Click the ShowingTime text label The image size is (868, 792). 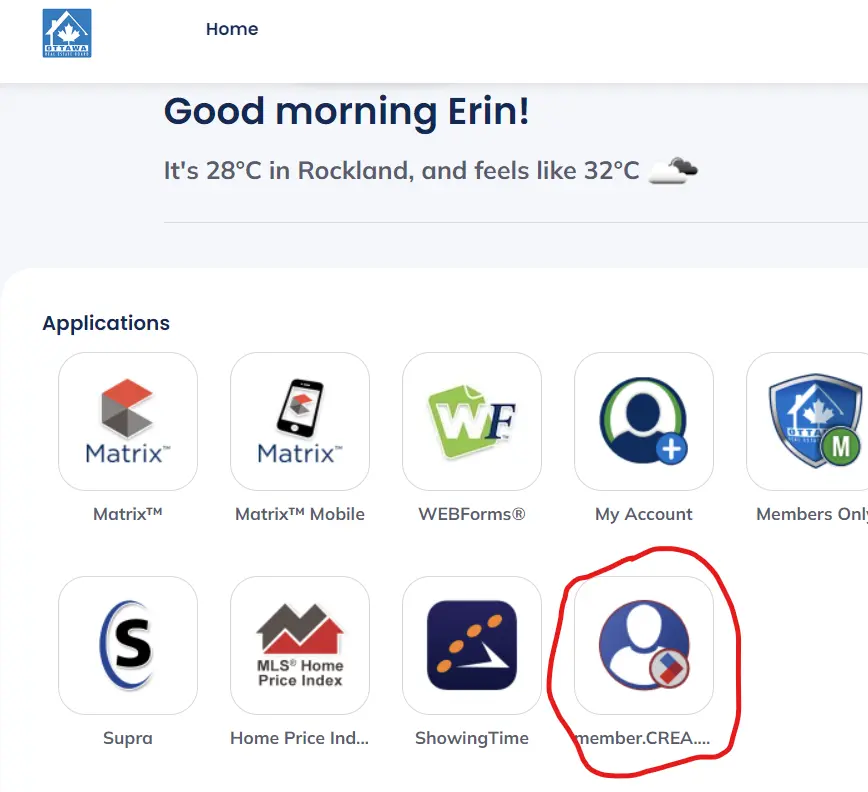(472, 738)
